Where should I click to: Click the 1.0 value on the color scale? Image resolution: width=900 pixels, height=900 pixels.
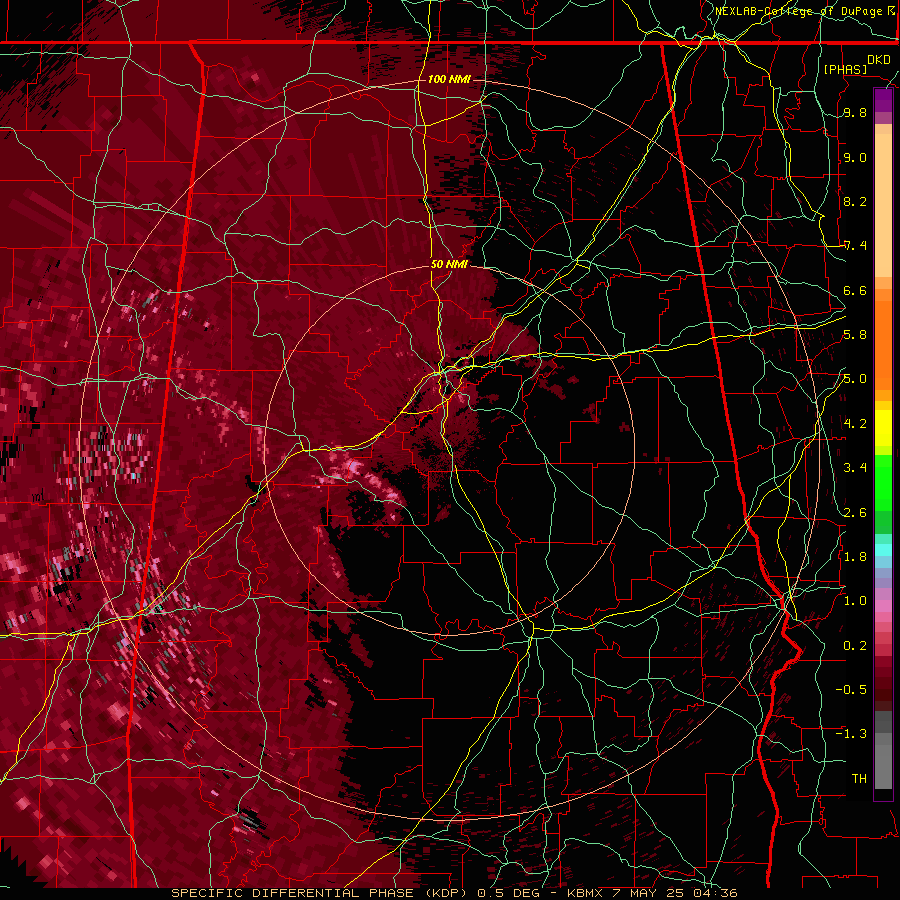(x=855, y=600)
